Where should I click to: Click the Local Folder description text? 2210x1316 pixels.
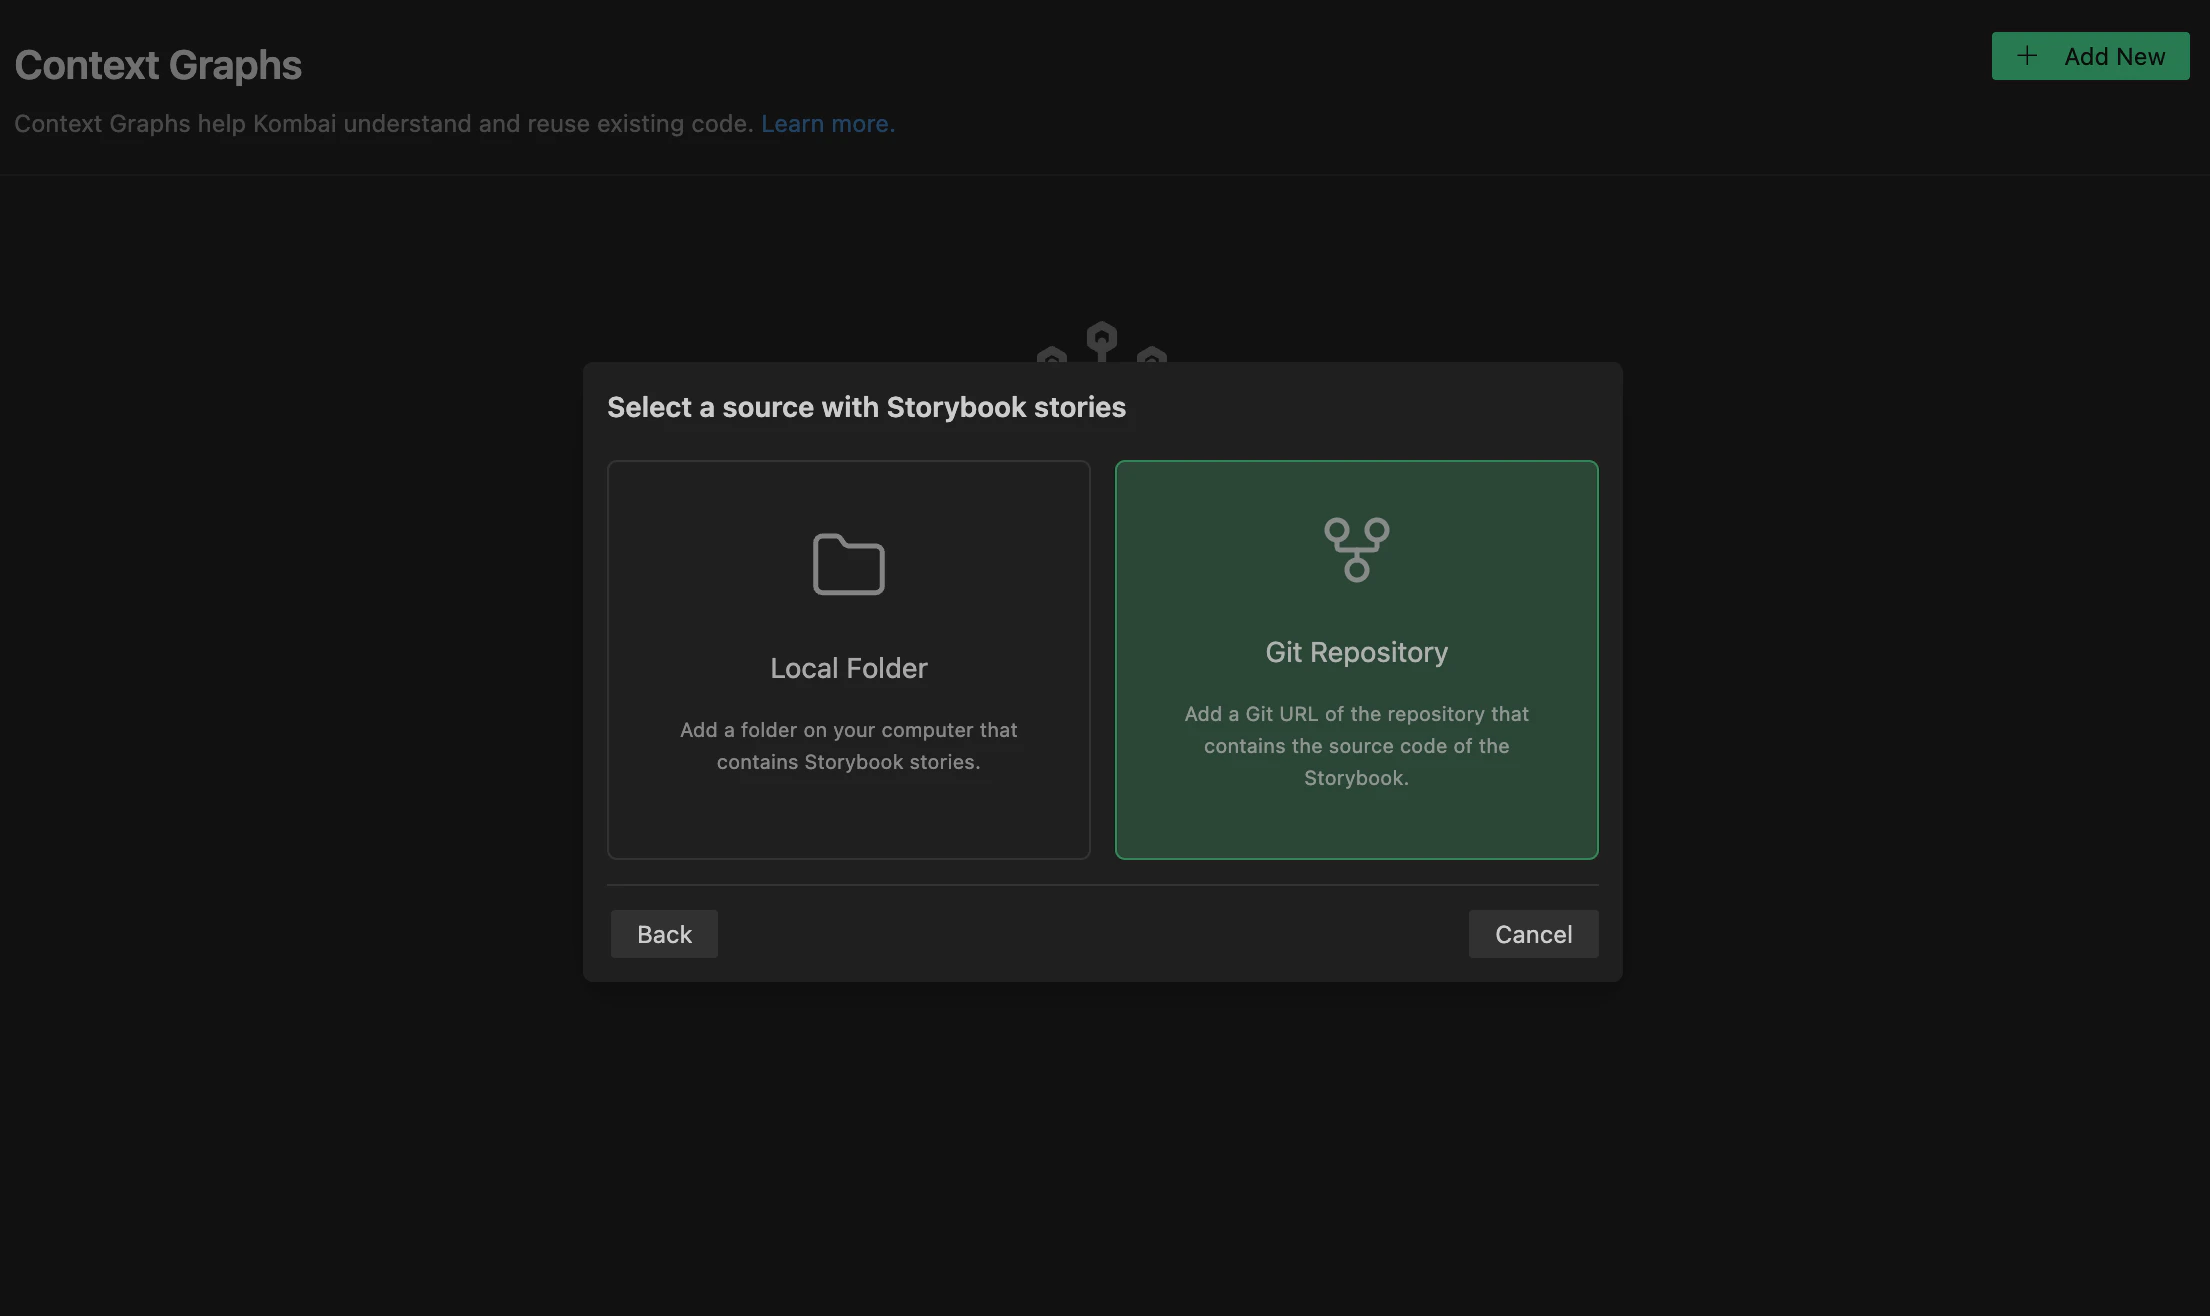tap(848, 745)
